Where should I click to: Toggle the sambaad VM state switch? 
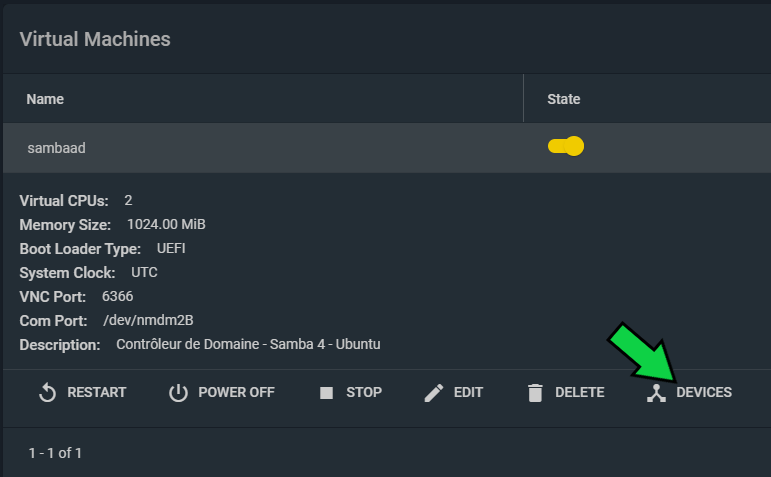pos(566,146)
